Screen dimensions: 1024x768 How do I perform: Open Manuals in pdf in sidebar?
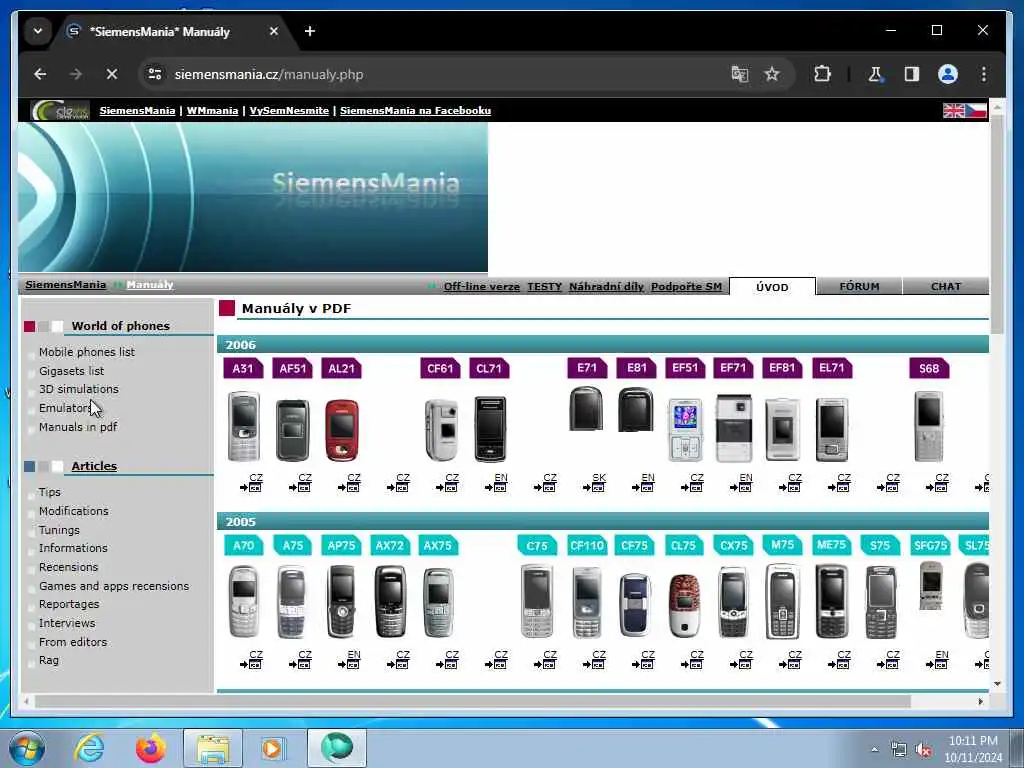click(78, 427)
